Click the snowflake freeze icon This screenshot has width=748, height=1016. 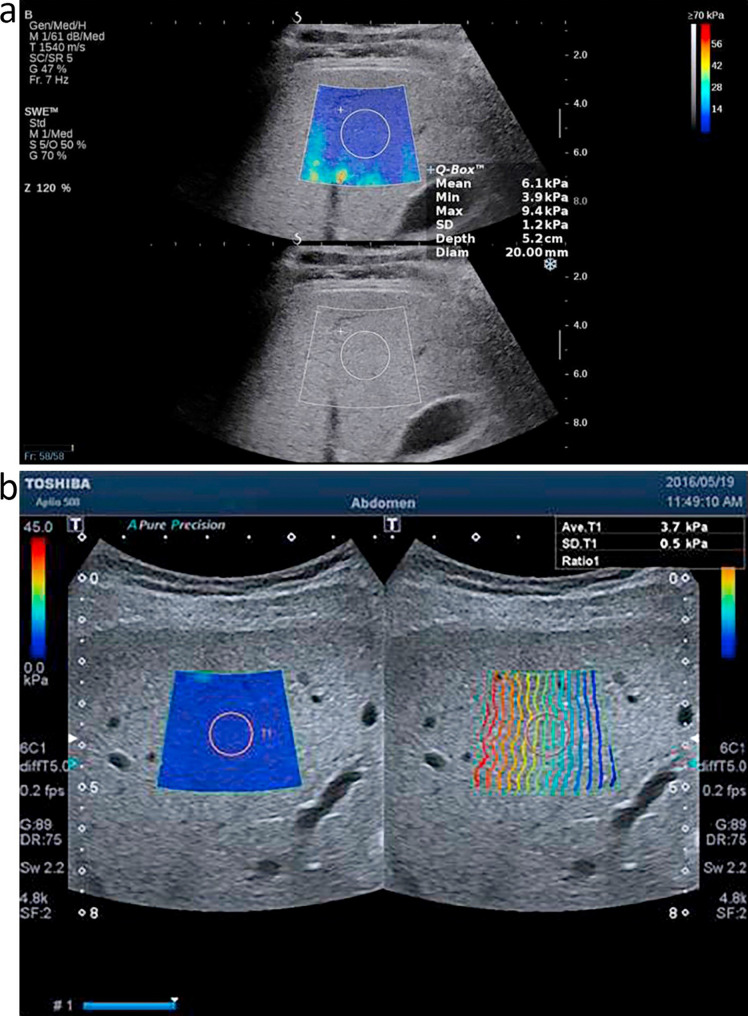[550, 264]
